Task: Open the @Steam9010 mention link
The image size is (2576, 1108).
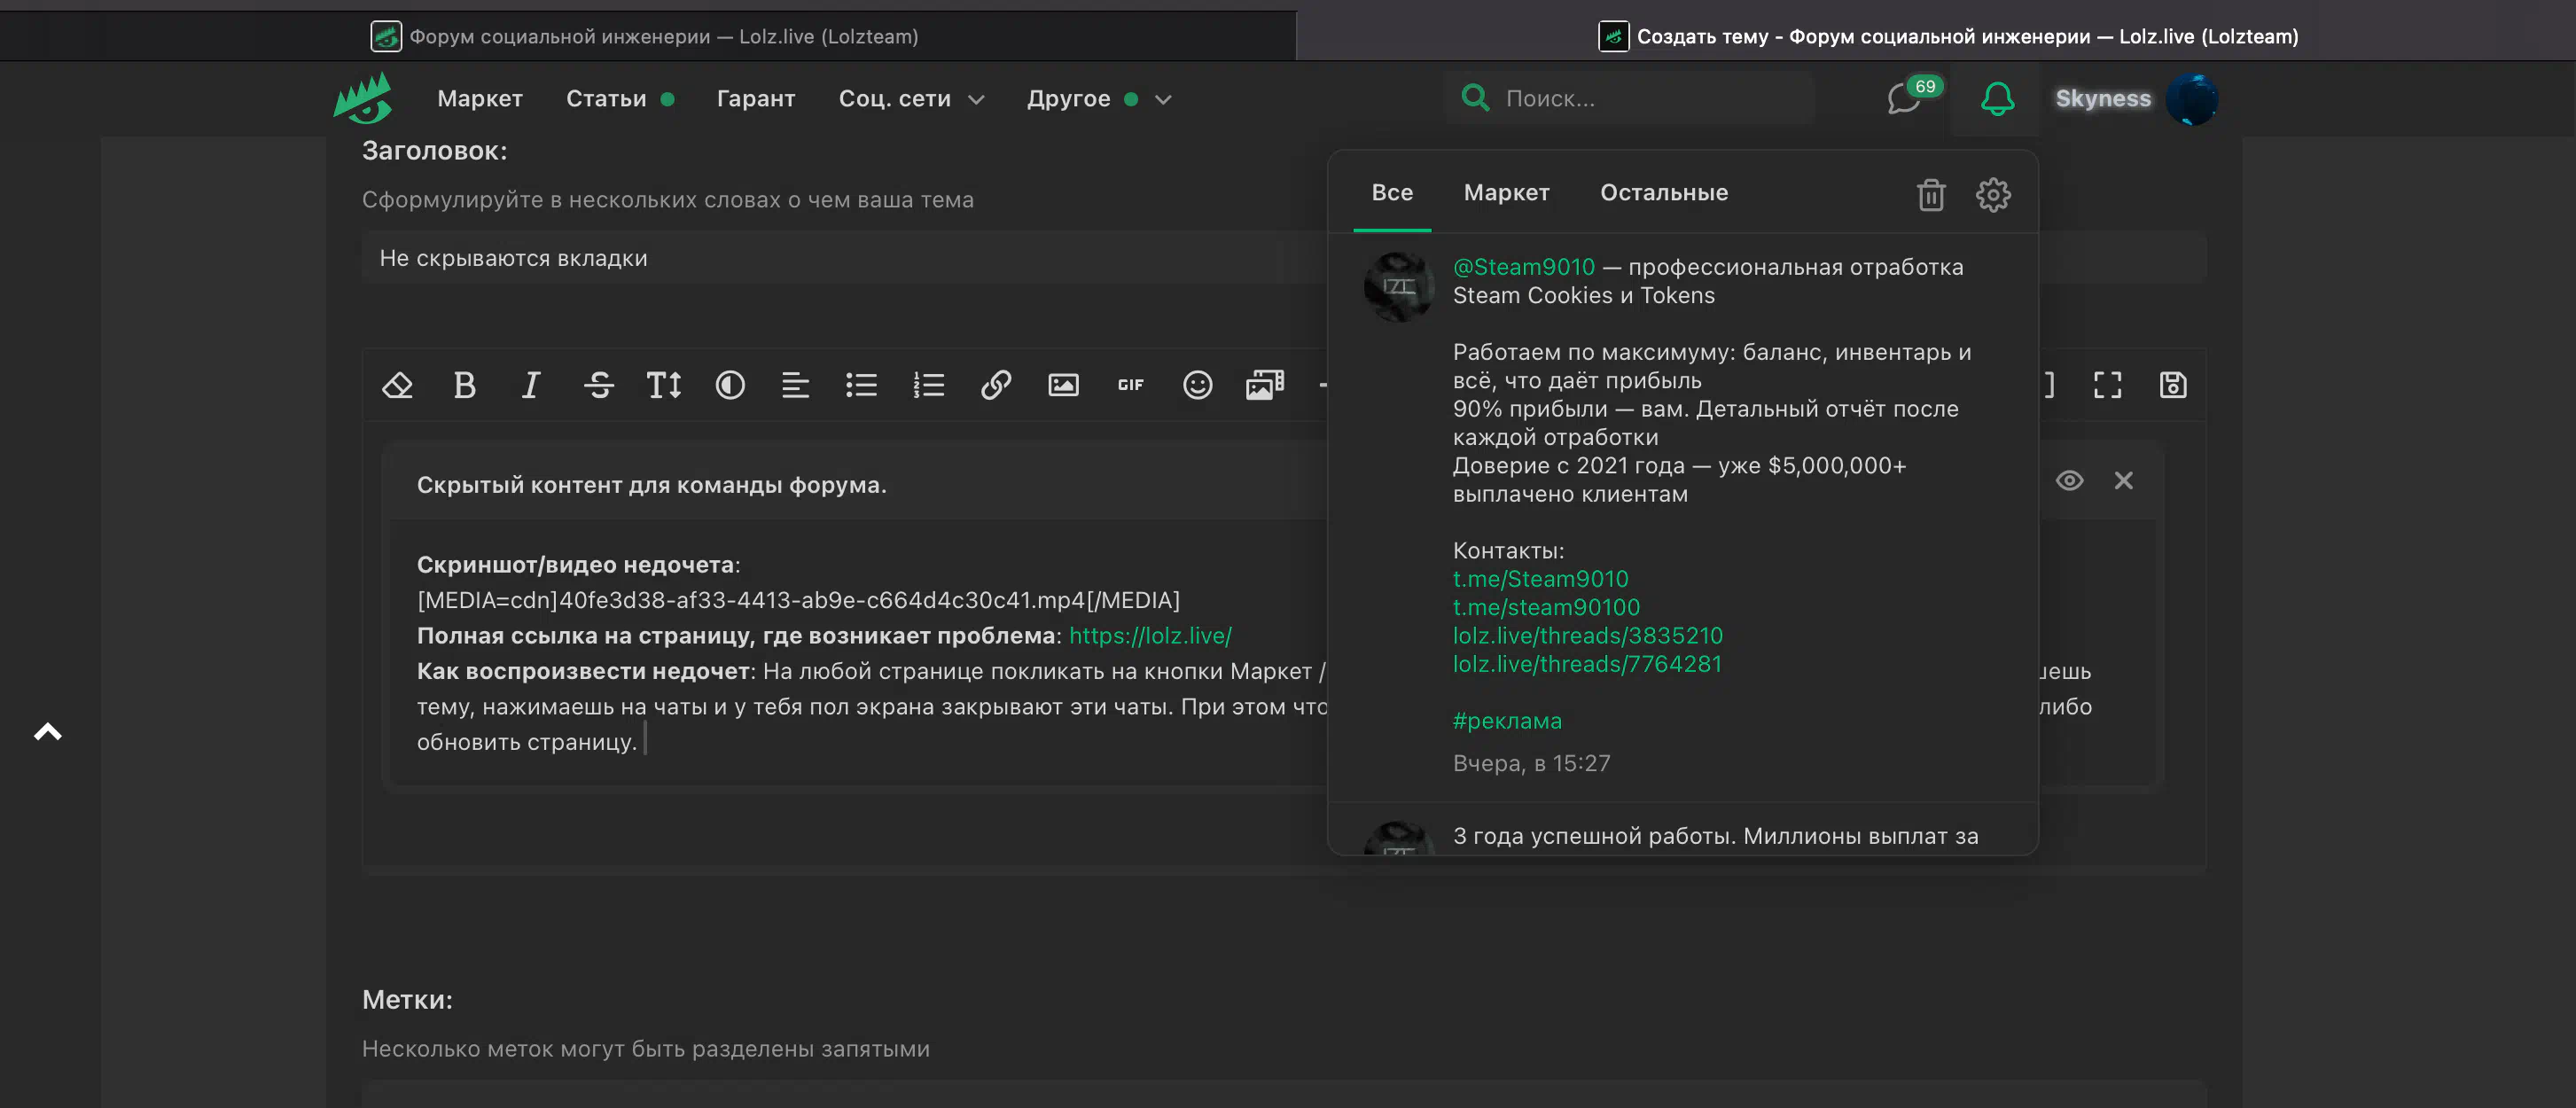Action: pos(1524,267)
